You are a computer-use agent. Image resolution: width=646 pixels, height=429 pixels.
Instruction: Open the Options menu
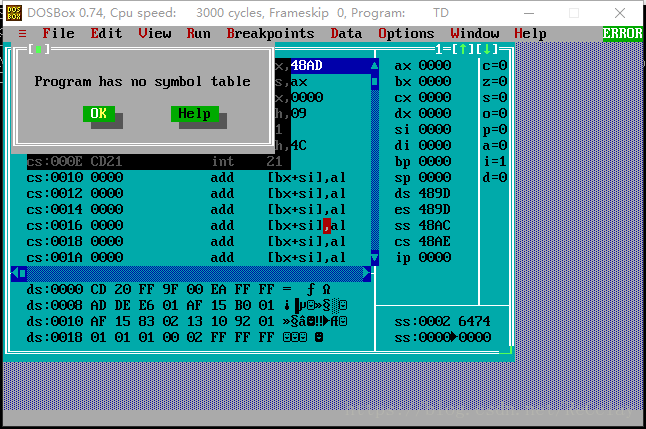click(x=406, y=33)
